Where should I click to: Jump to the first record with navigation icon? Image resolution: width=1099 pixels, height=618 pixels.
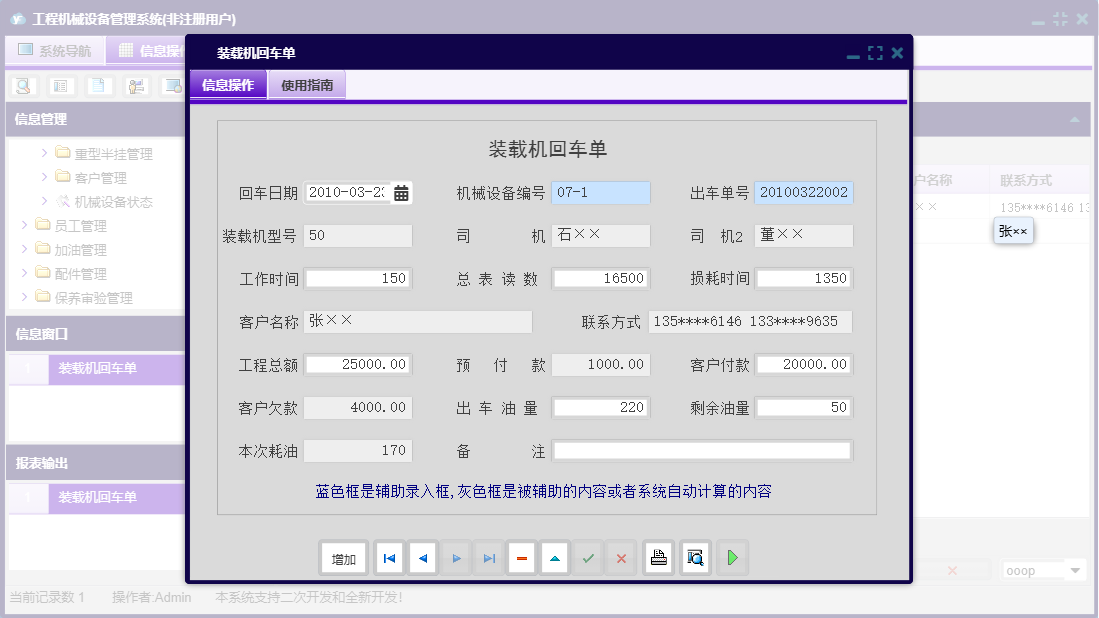[x=389, y=558]
